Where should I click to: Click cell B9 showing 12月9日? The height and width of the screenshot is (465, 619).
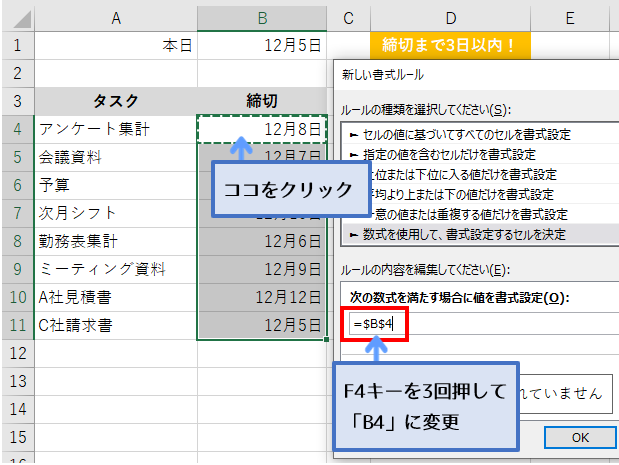pyautogui.click(x=262, y=269)
